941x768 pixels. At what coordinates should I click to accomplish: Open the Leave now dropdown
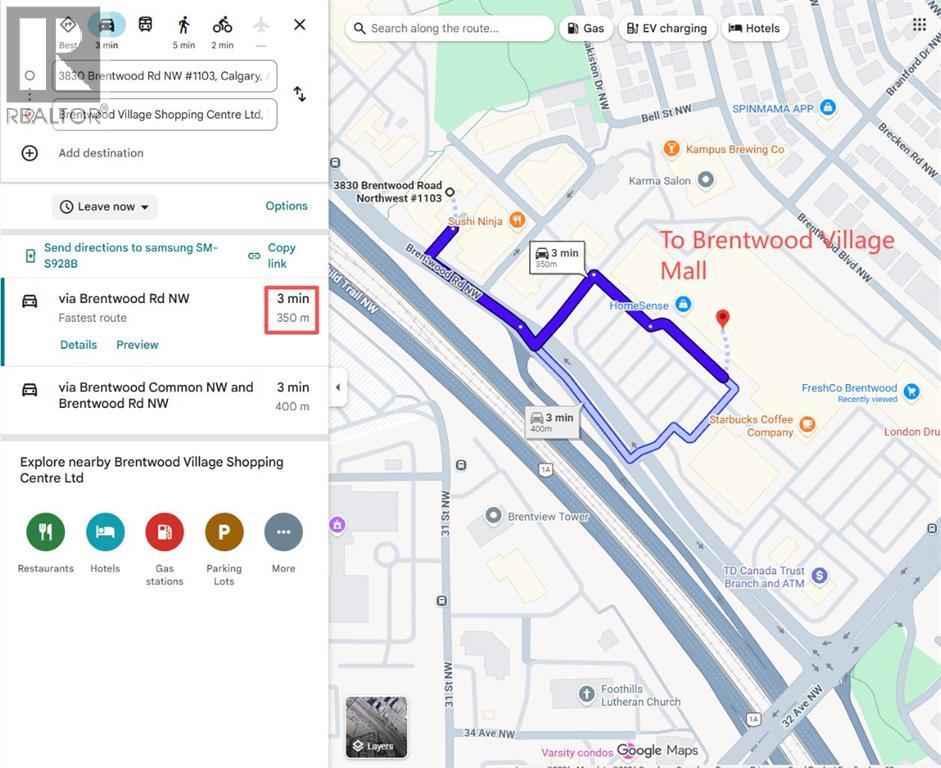click(x=104, y=207)
